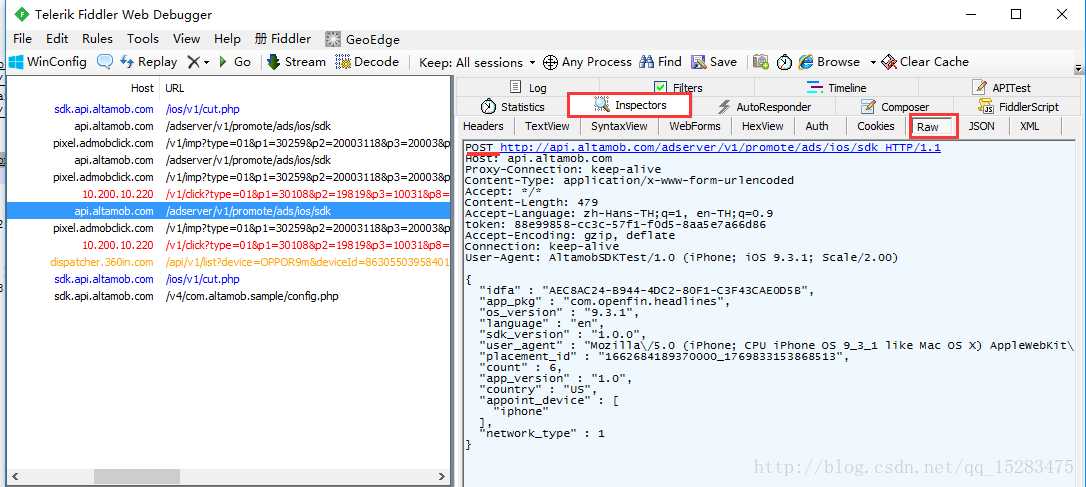Click the Fiddler menu item
Screen dimensions: 1086x487
pyautogui.click(x=283, y=39)
